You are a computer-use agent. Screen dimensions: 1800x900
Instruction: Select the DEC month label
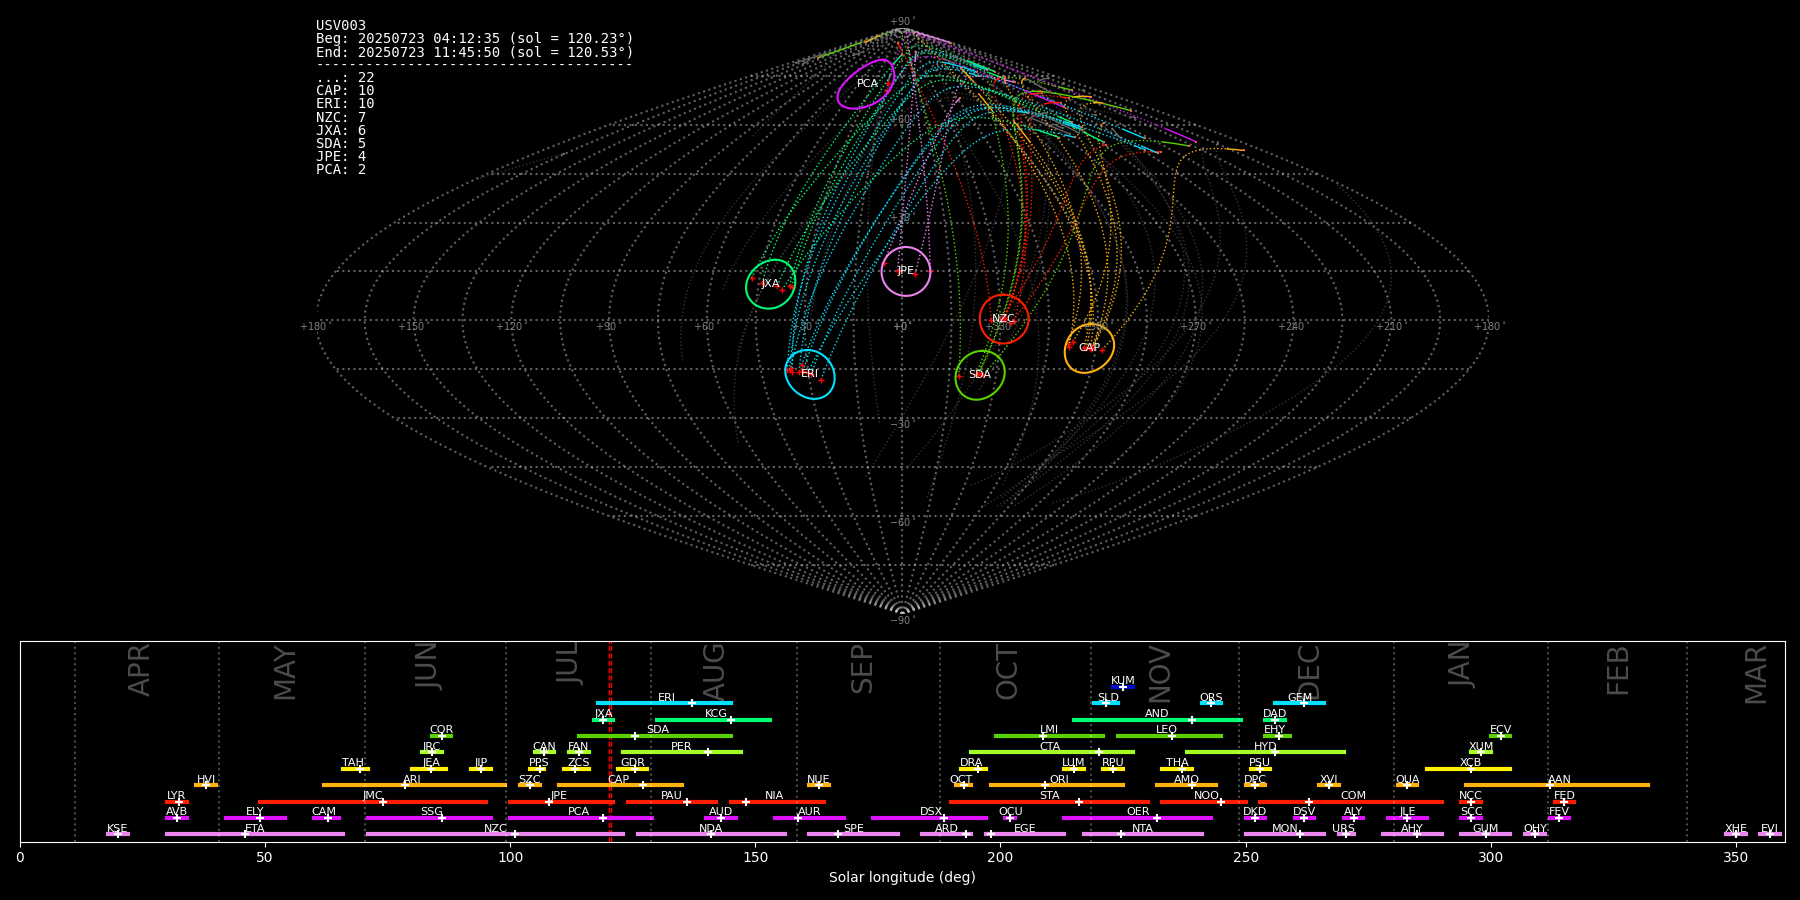pos(1309,672)
